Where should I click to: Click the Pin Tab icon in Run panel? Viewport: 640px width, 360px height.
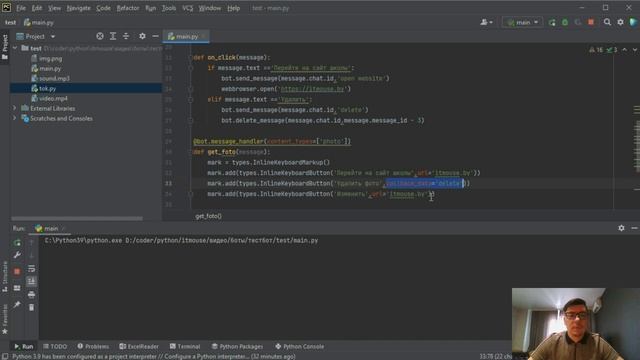pos(17,304)
